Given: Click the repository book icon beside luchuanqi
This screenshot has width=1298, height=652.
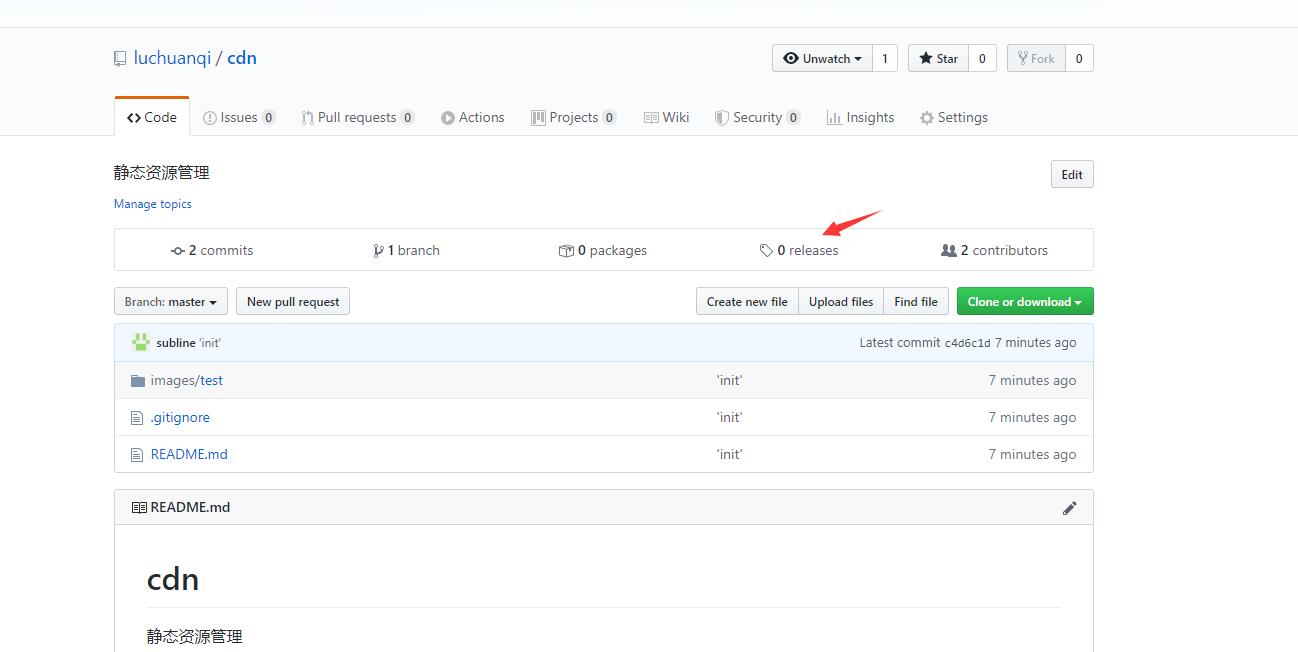Looking at the screenshot, I should click(x=120, y=59).
